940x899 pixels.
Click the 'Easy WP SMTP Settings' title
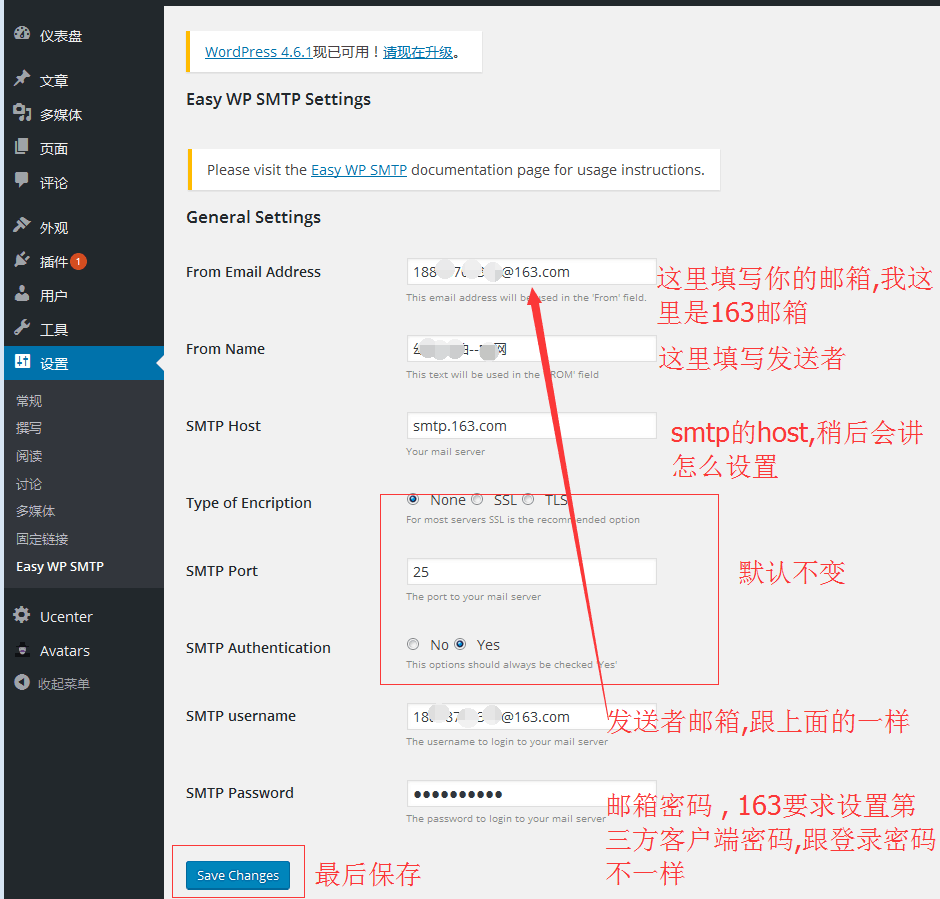tap(278, 99)
